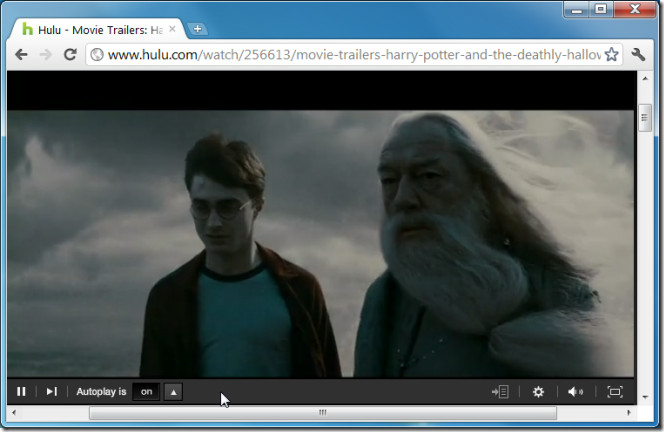
Task: Click the horizontal scrollbar thumb
Action: pos(323,413)
